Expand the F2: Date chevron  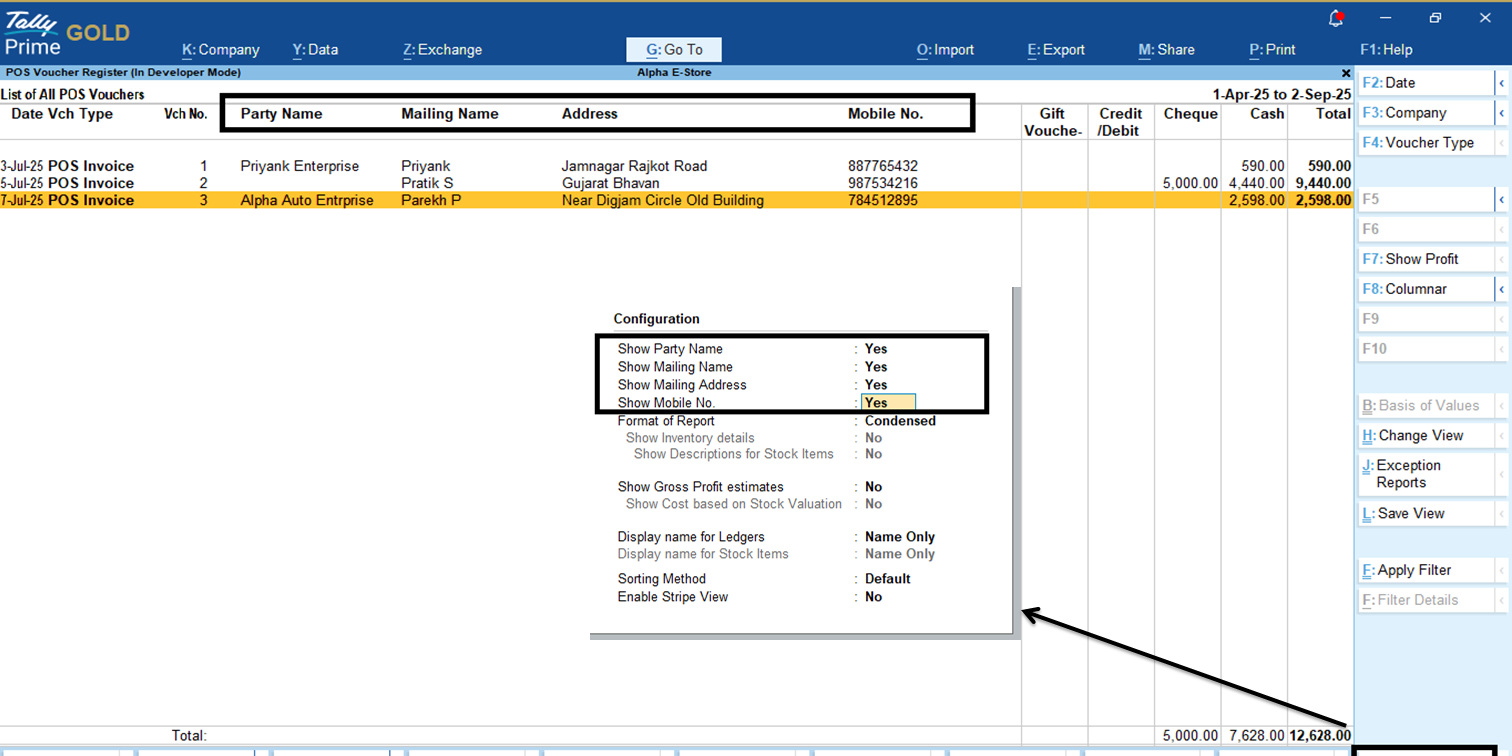click(1503, 82)
